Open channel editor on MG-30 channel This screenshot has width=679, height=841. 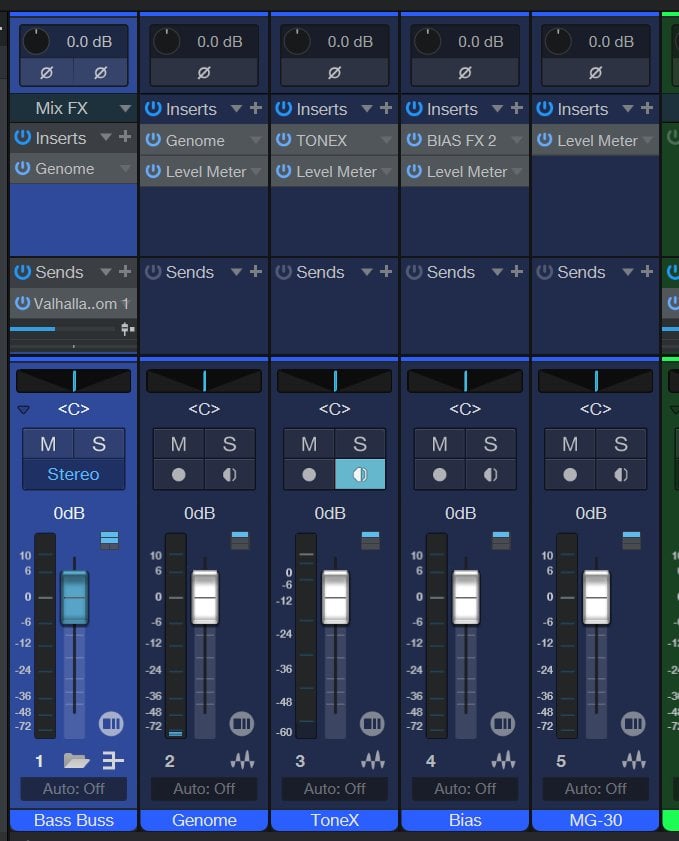[x=633, y=724]
